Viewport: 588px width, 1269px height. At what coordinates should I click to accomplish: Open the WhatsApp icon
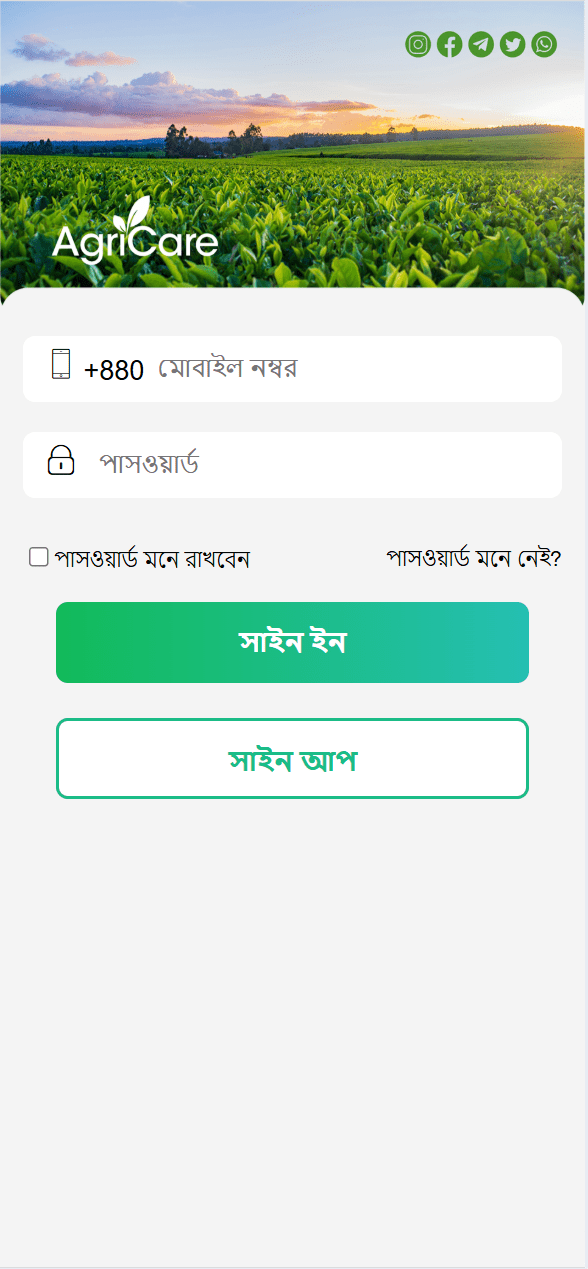click(x=544, y=44)
